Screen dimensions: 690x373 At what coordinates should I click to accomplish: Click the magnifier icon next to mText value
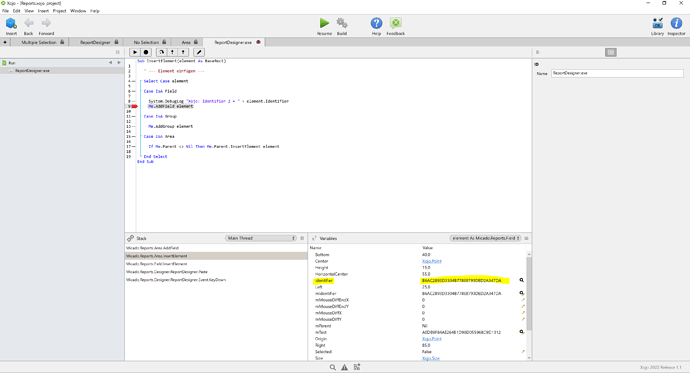521,332
